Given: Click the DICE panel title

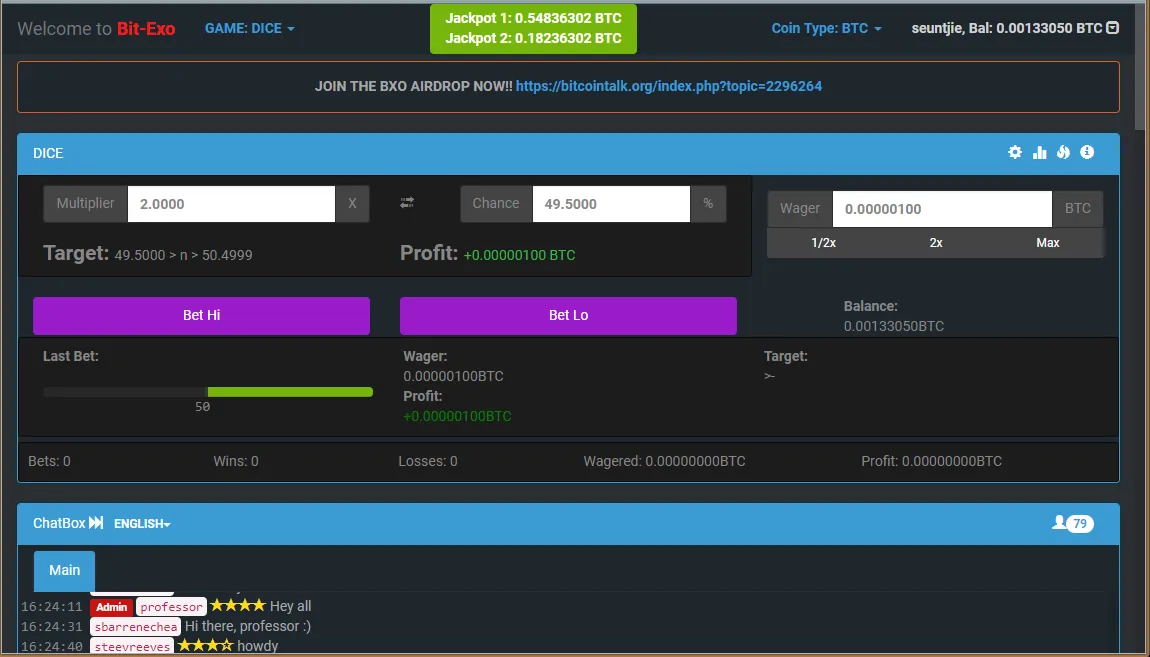Looking at the screenshot, I should click(x=48, y=153).
